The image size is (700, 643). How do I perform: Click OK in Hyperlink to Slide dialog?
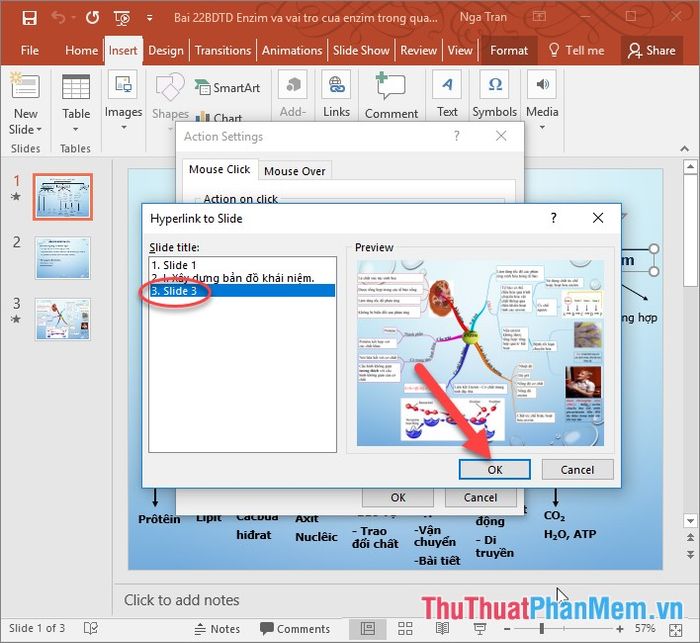coord(495,470)
